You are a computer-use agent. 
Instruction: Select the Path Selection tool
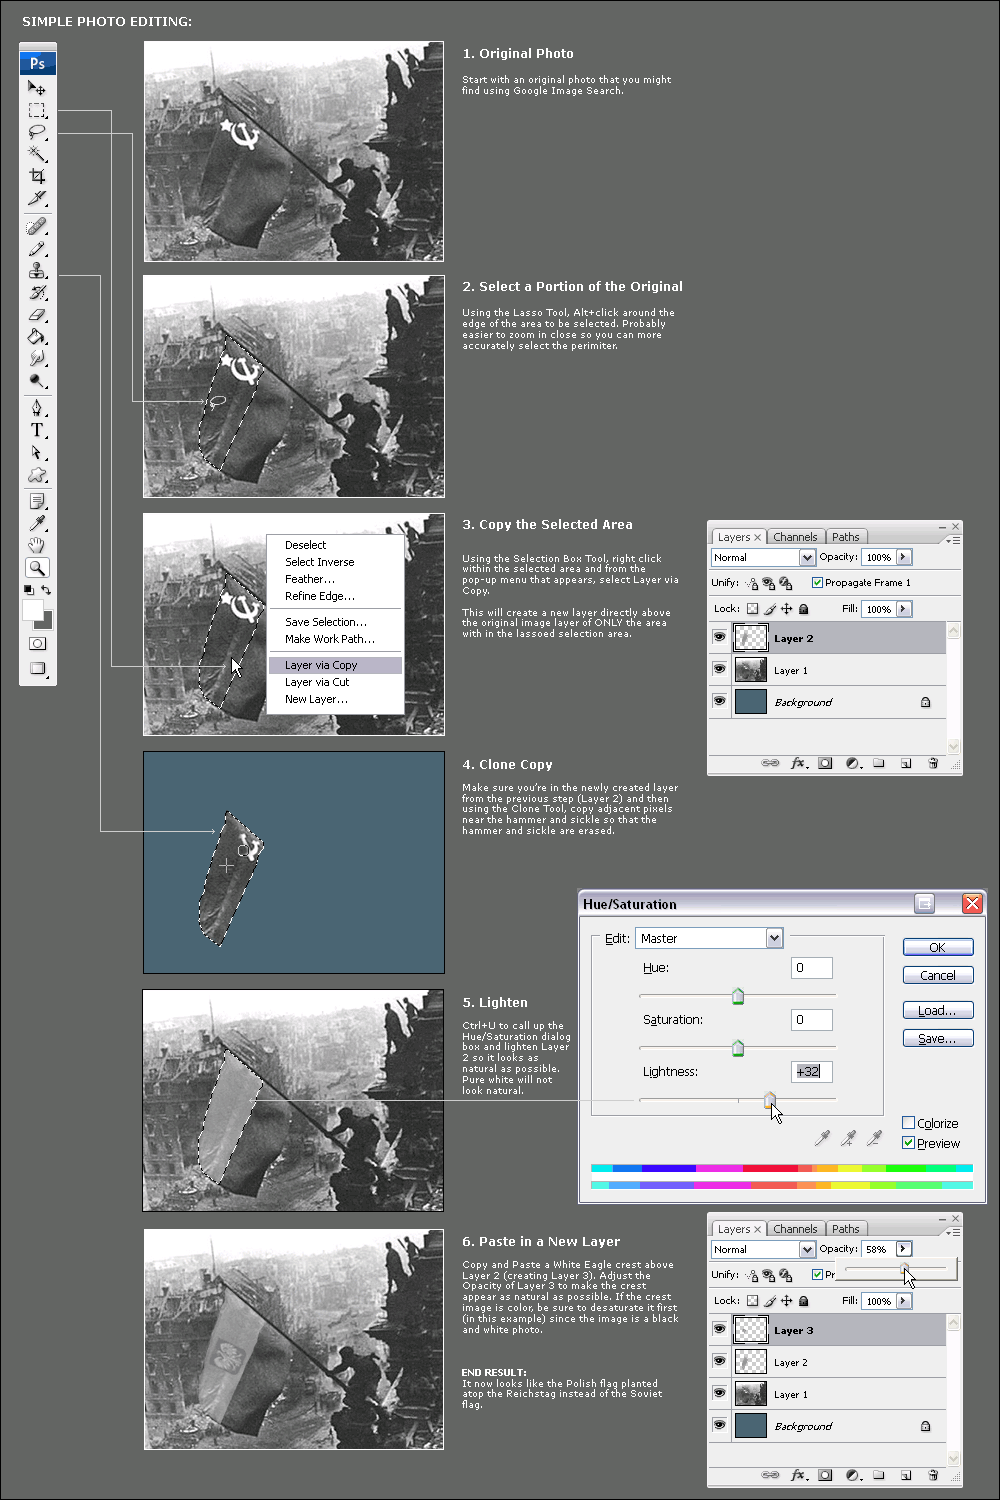37,452
